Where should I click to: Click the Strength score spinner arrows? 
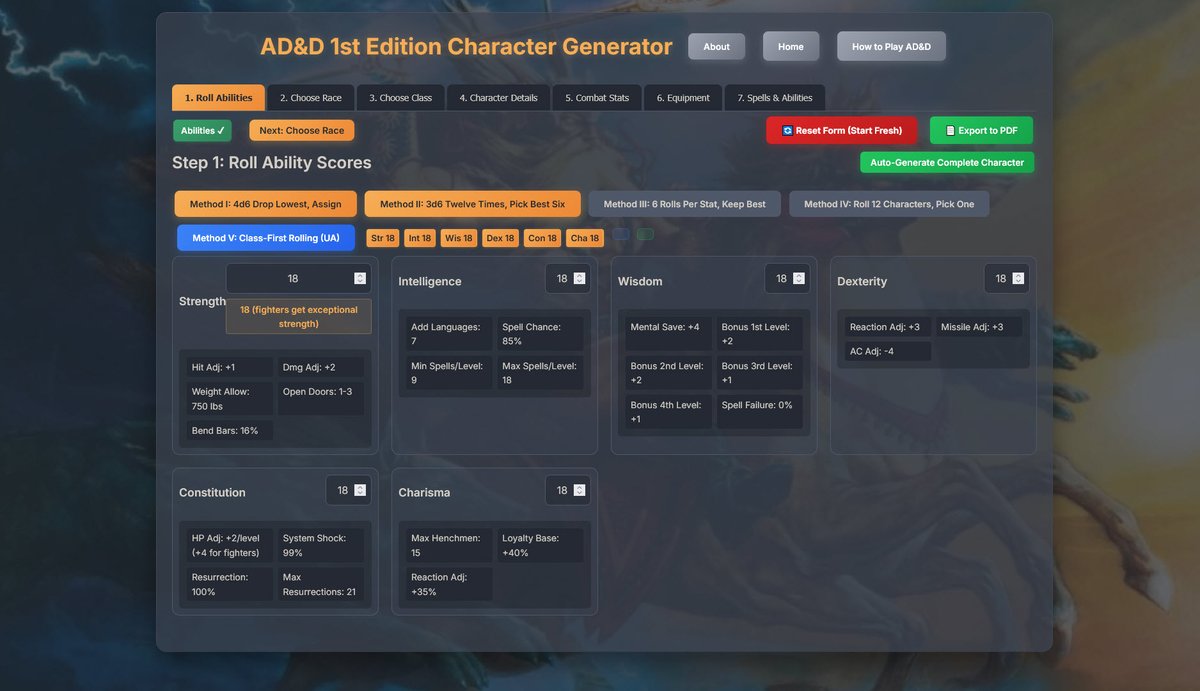tap(360, 279)
